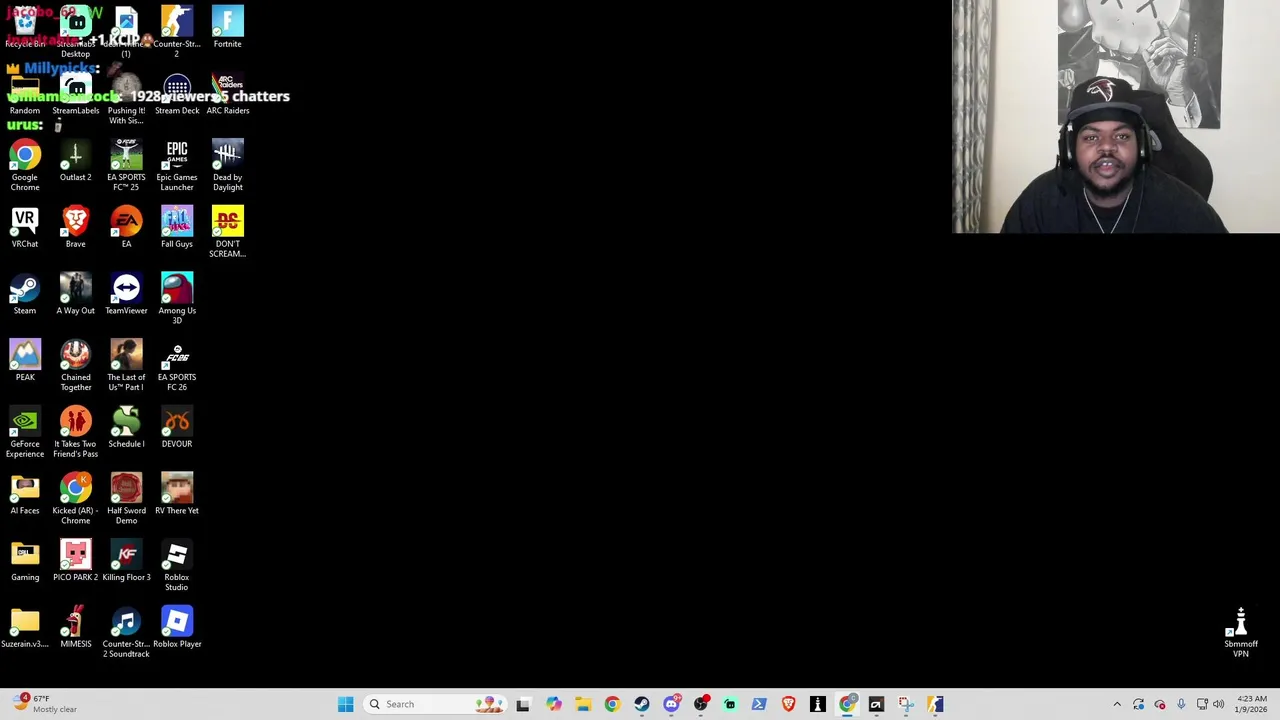Open Brave from the taskbar
The width and height of the screenshot is (1280, 720).
[788, 704]
